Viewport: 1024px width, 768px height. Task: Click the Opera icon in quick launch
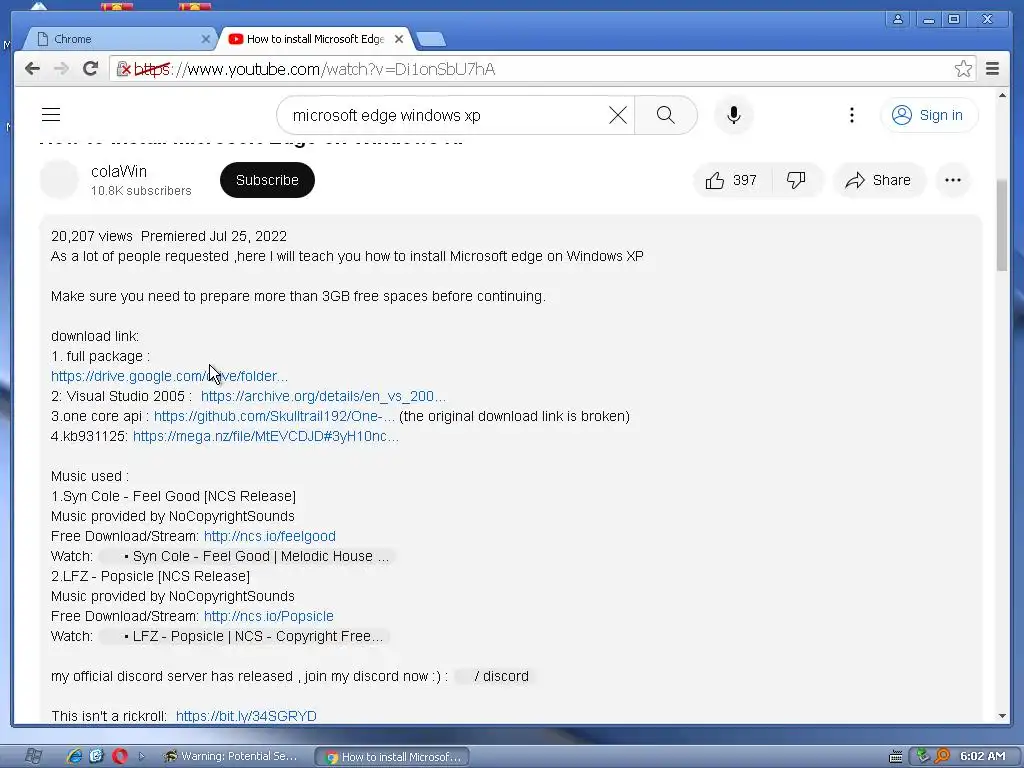pyautogui.click(x=120, y=756)
